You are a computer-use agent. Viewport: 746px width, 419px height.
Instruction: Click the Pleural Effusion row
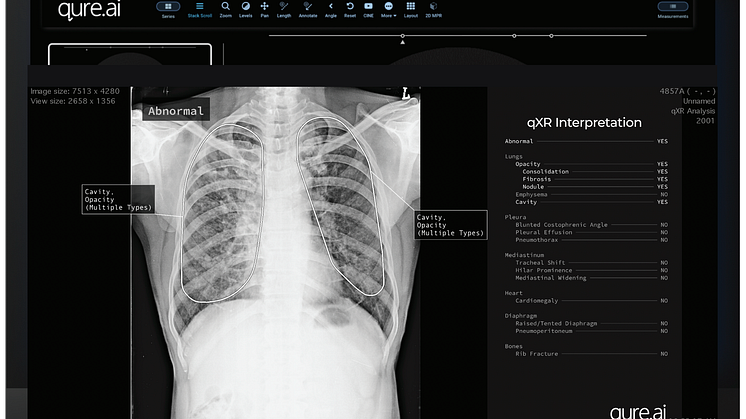coord(591,233)
